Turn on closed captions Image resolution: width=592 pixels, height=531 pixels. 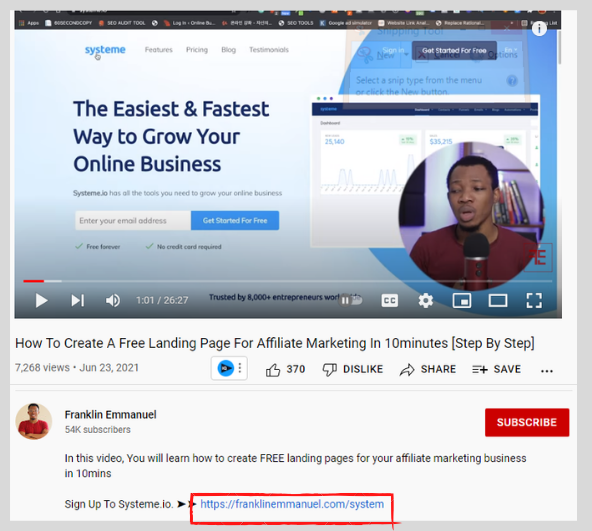[x=390, y=301]
